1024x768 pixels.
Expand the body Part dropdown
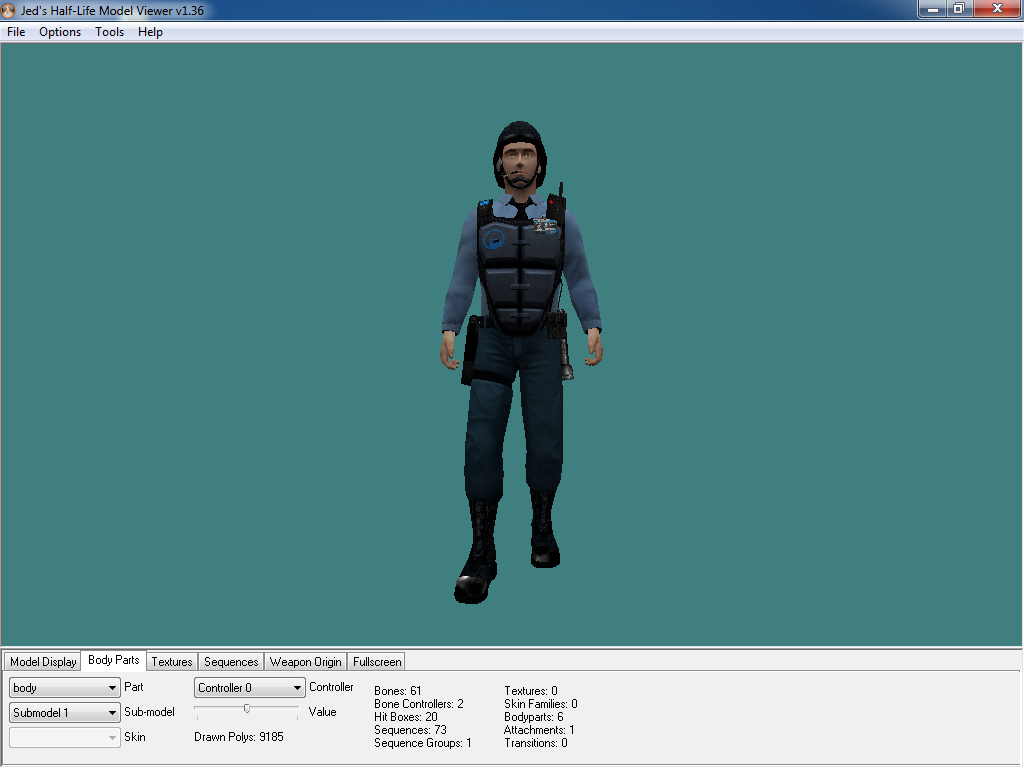coord(65,688)
